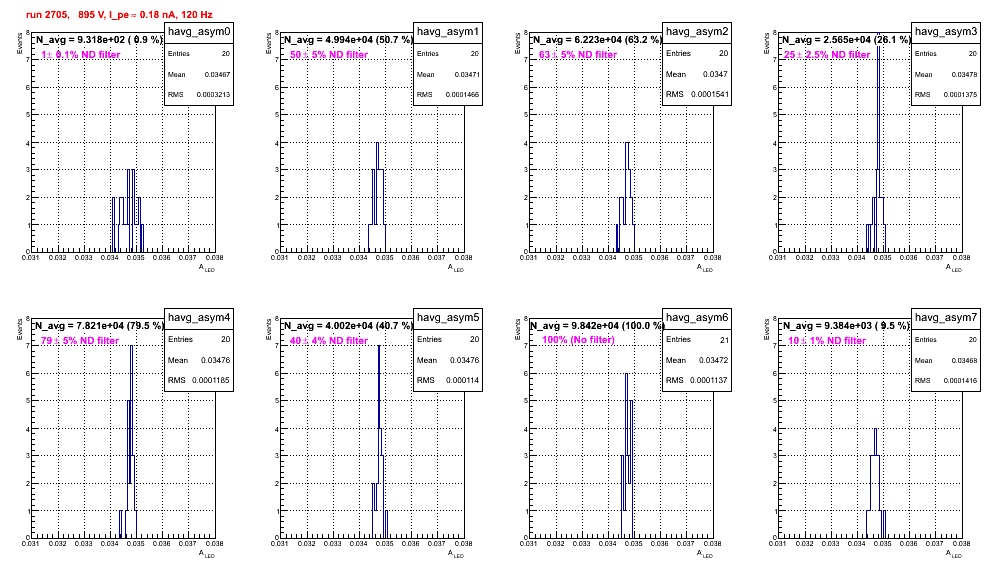This screenshot has height=572, width=996.
Task: Select the havg_asym5 stats box title
Action: pyautogui.click(x=448, y=317)
